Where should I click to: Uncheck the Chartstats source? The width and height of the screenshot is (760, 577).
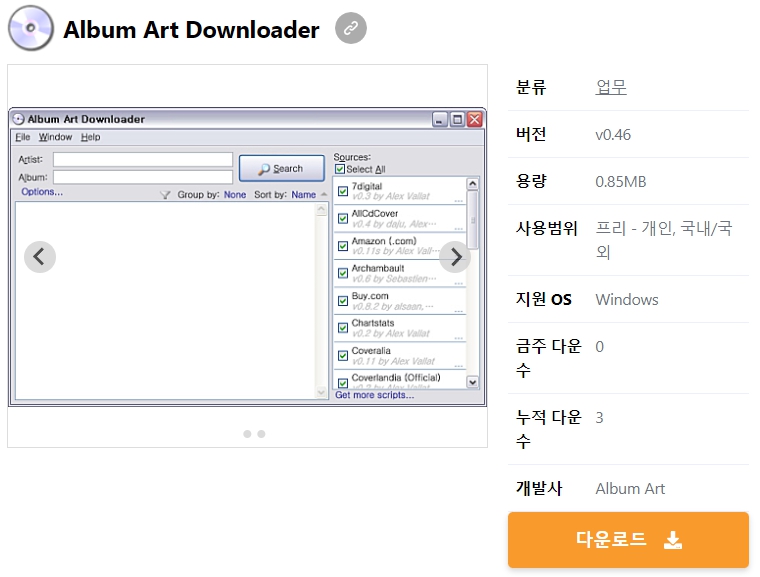point(343,328)
